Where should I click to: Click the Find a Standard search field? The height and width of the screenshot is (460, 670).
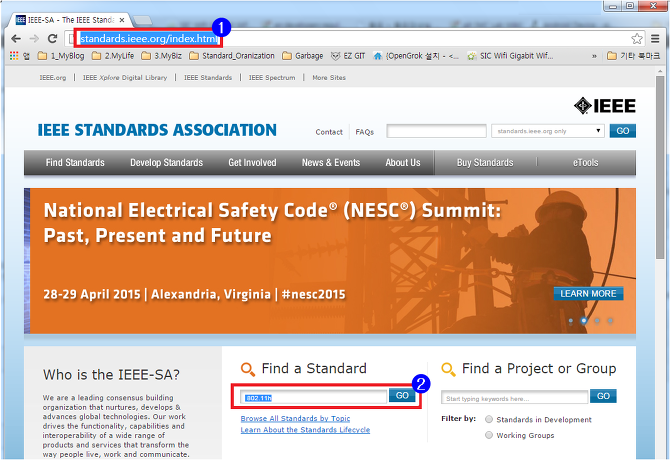click(x=314, y=397)
